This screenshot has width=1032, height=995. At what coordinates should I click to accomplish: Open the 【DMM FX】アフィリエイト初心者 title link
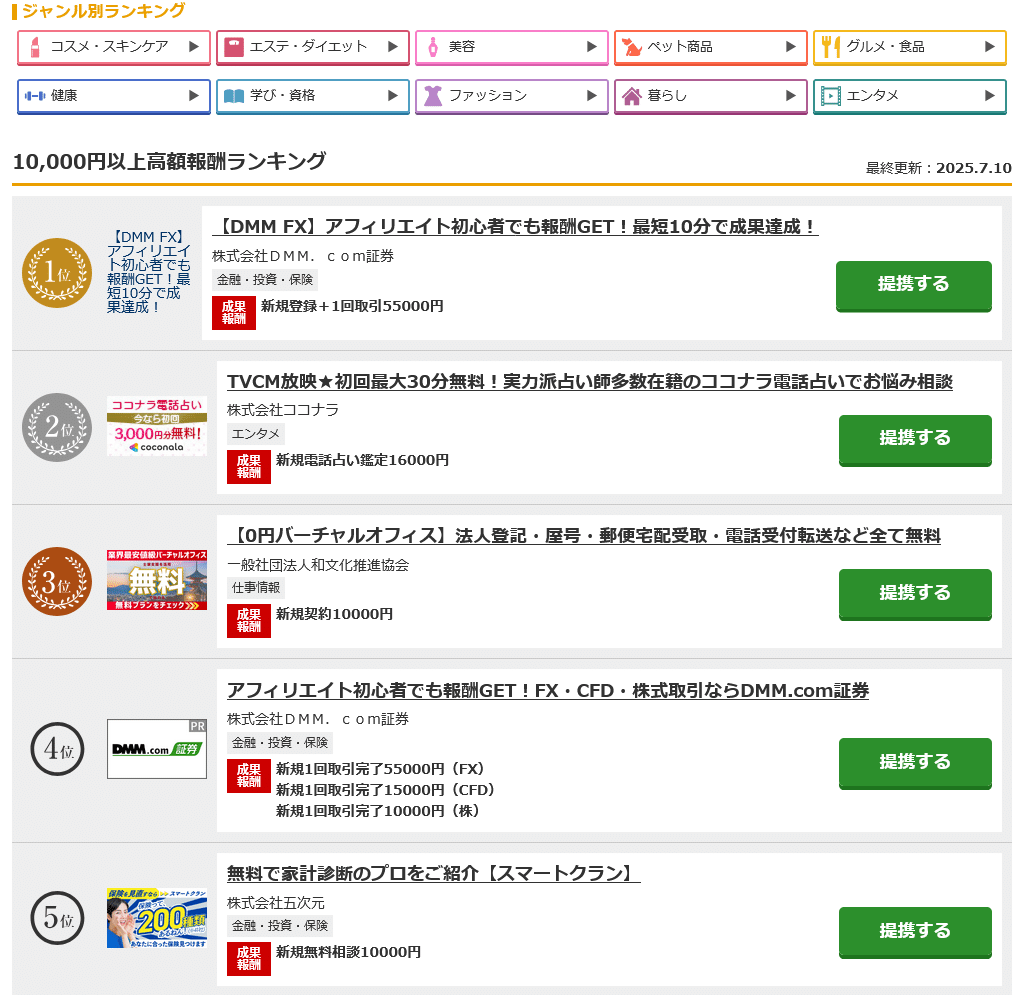click(515, 227)
